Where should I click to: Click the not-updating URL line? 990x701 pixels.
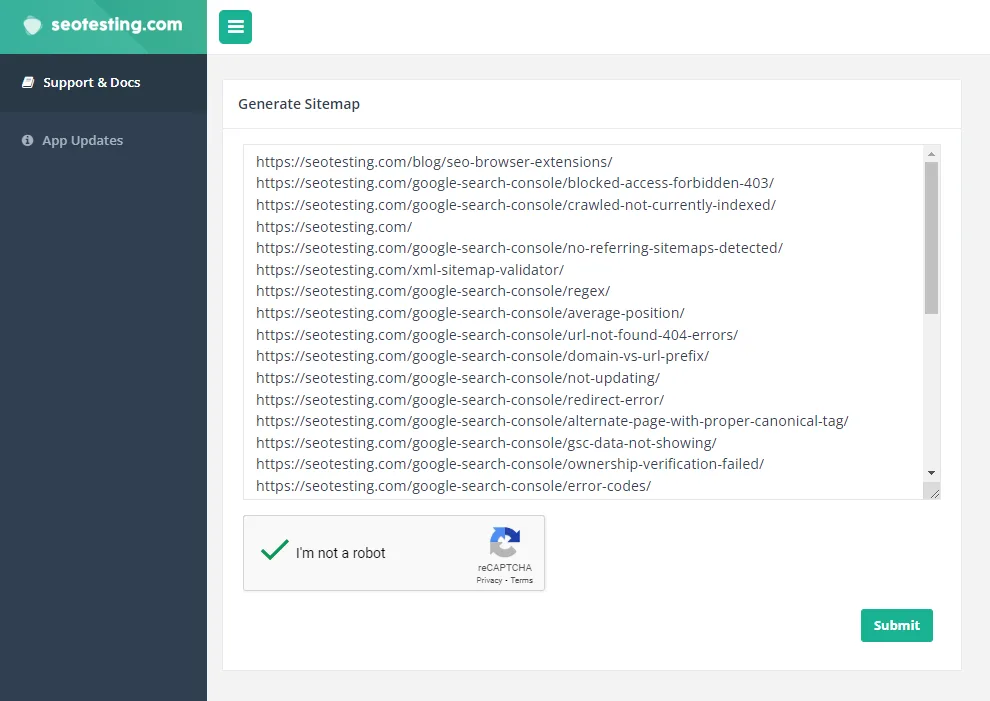(x=458, y=378)
